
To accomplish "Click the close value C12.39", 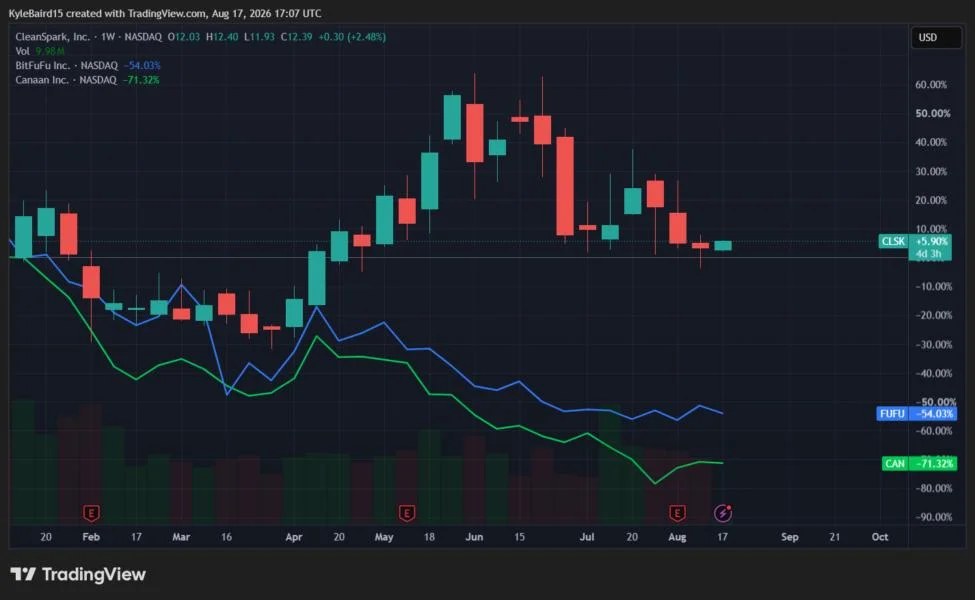I will (297, 37).
